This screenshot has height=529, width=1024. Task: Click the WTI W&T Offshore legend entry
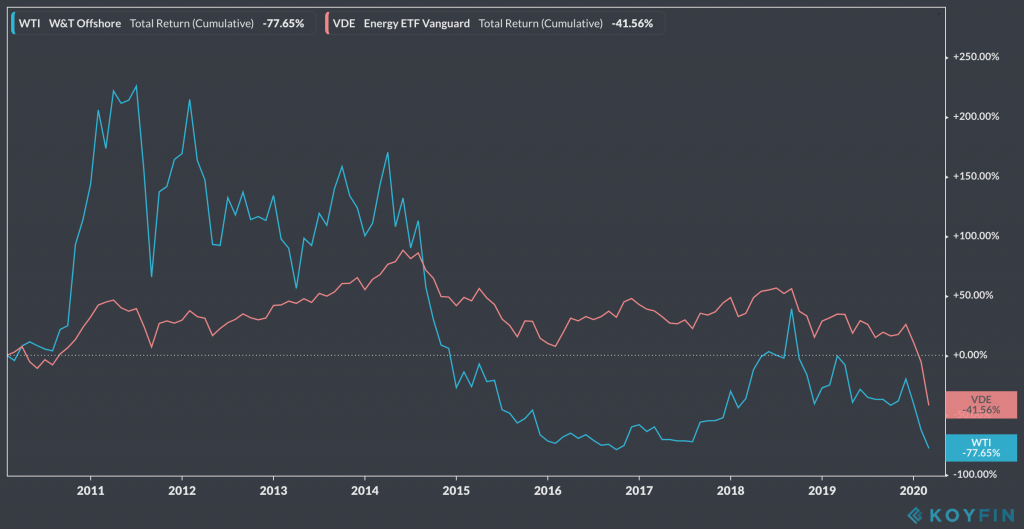[163, 24]
